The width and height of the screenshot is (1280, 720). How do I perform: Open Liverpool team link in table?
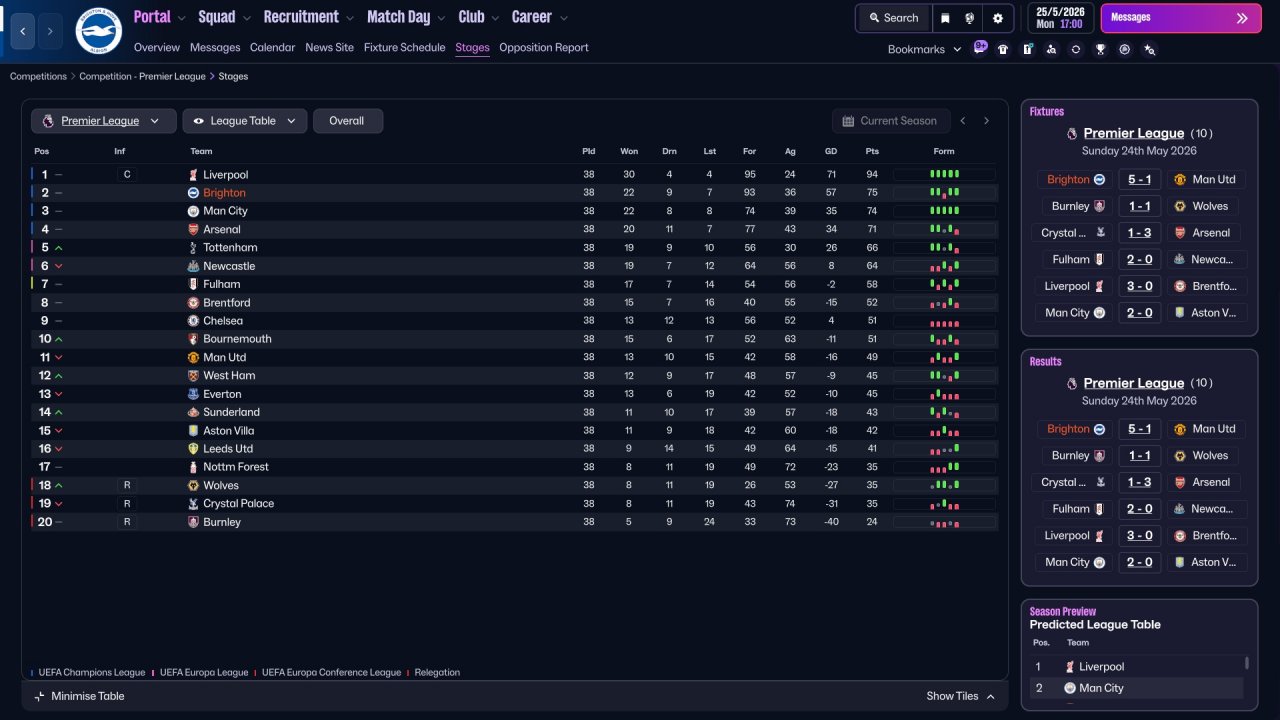point(225,175)
